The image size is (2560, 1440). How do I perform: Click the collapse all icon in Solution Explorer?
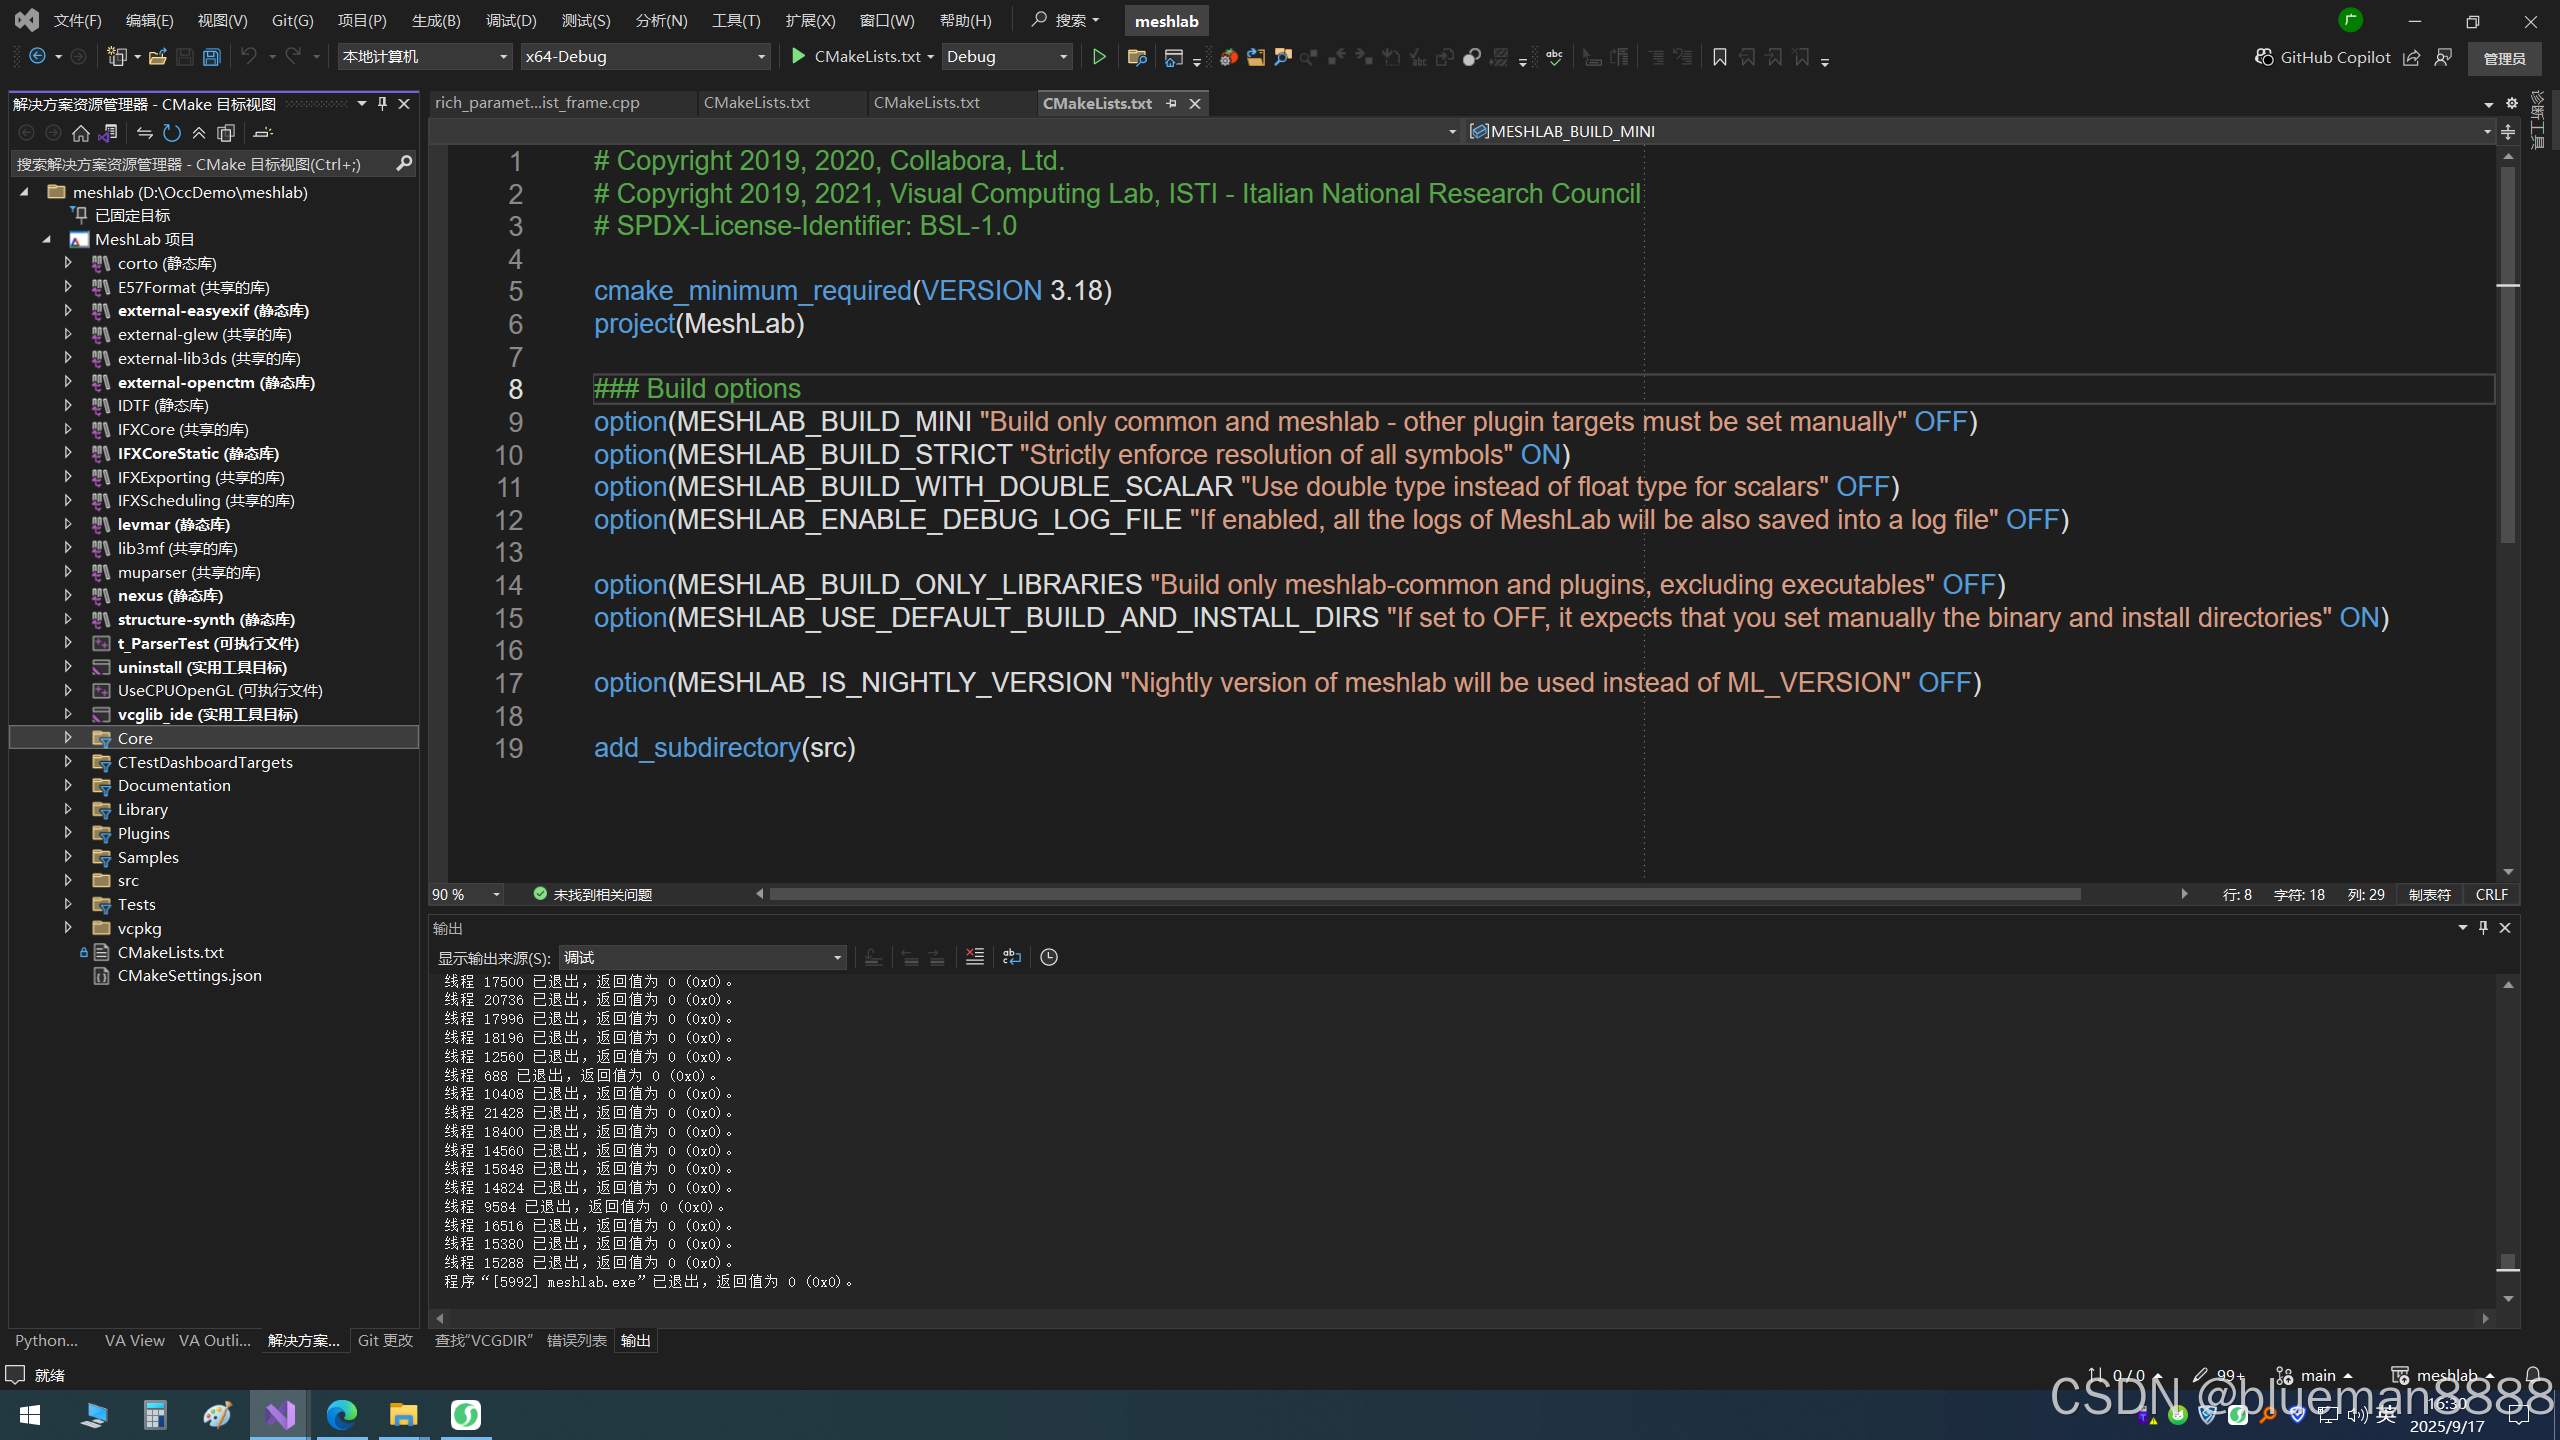point(199,133)
